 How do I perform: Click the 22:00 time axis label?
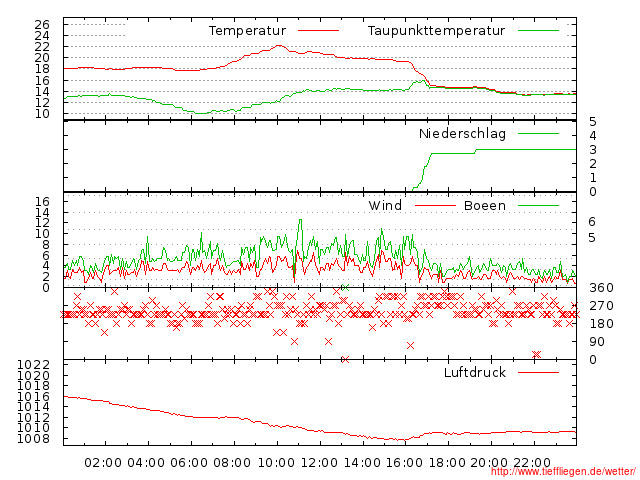(532, 463)
